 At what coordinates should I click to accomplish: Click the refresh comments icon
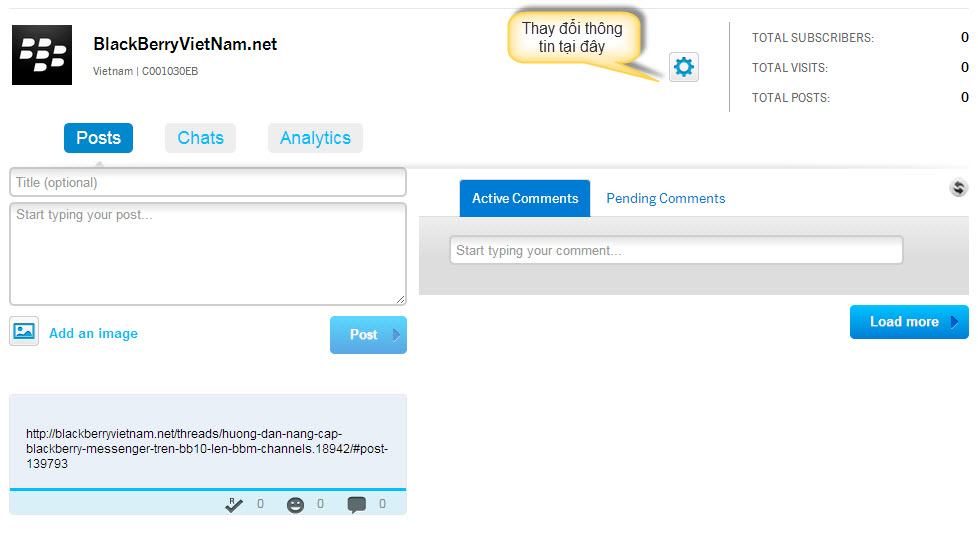coord(959,187)
